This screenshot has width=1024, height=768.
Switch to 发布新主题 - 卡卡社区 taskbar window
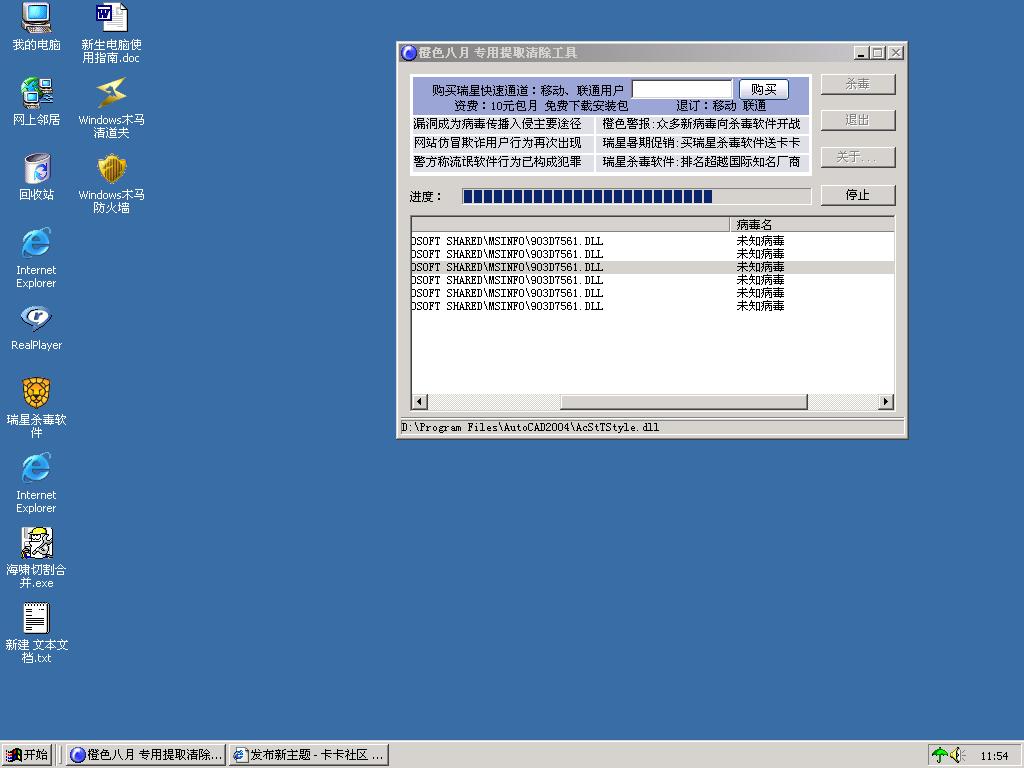309,755
